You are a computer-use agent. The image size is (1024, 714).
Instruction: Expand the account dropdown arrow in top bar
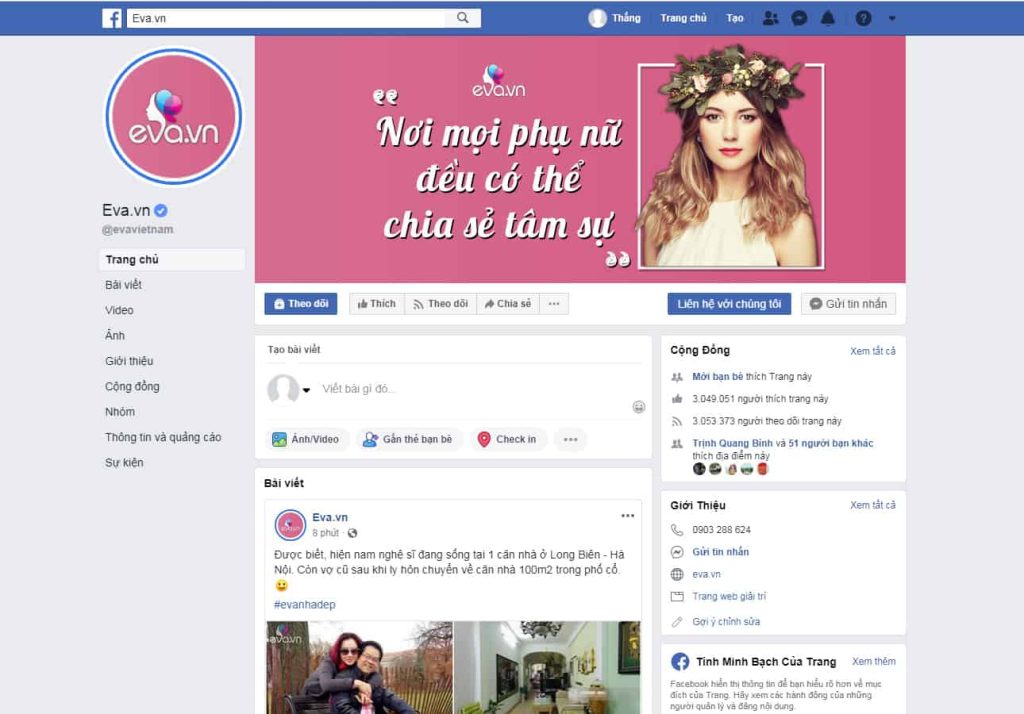coord(892,18)
